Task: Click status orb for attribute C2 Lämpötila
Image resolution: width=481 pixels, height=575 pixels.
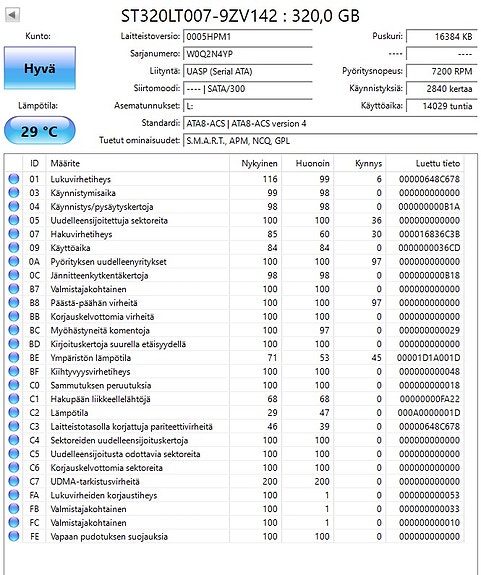Action: [x=14, y=413]
